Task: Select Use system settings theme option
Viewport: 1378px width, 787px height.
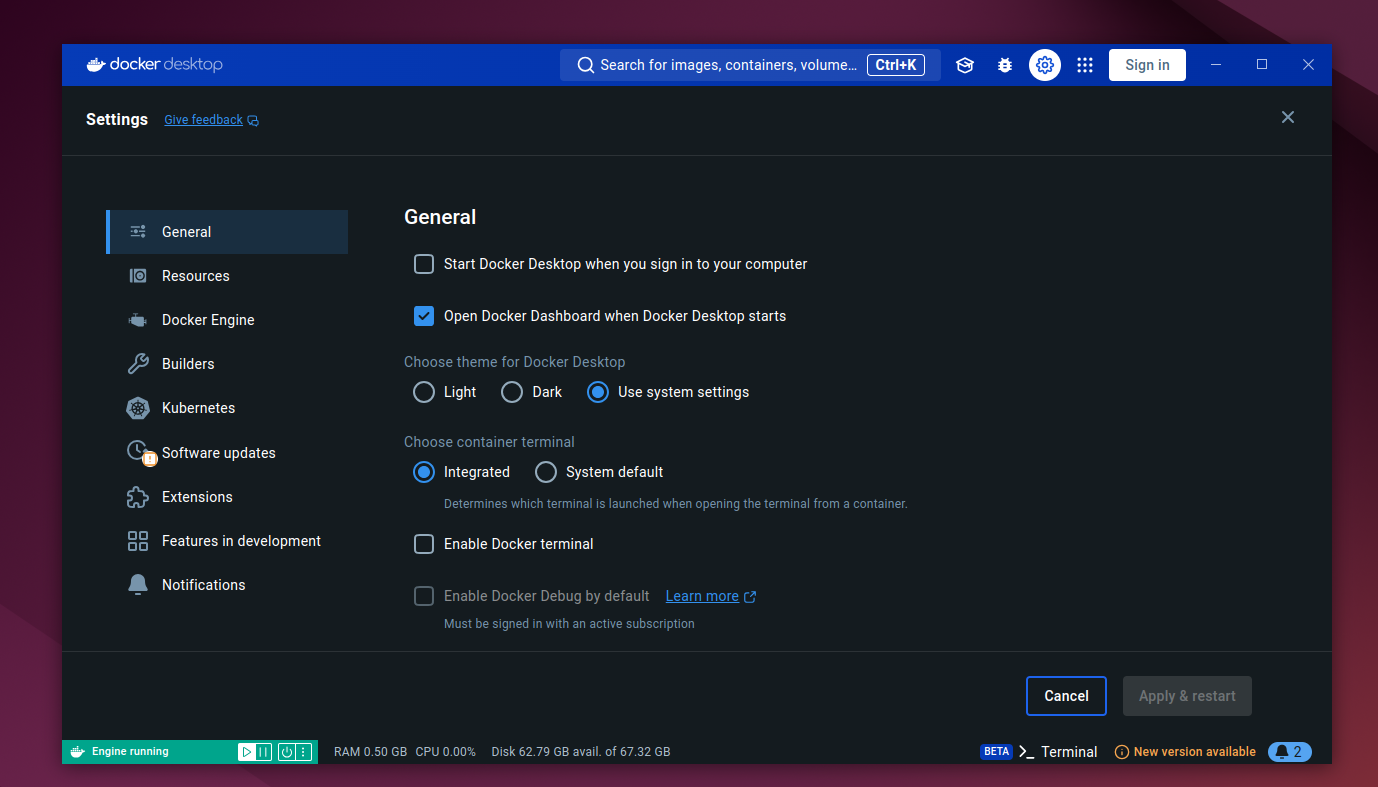Action: 598,392
